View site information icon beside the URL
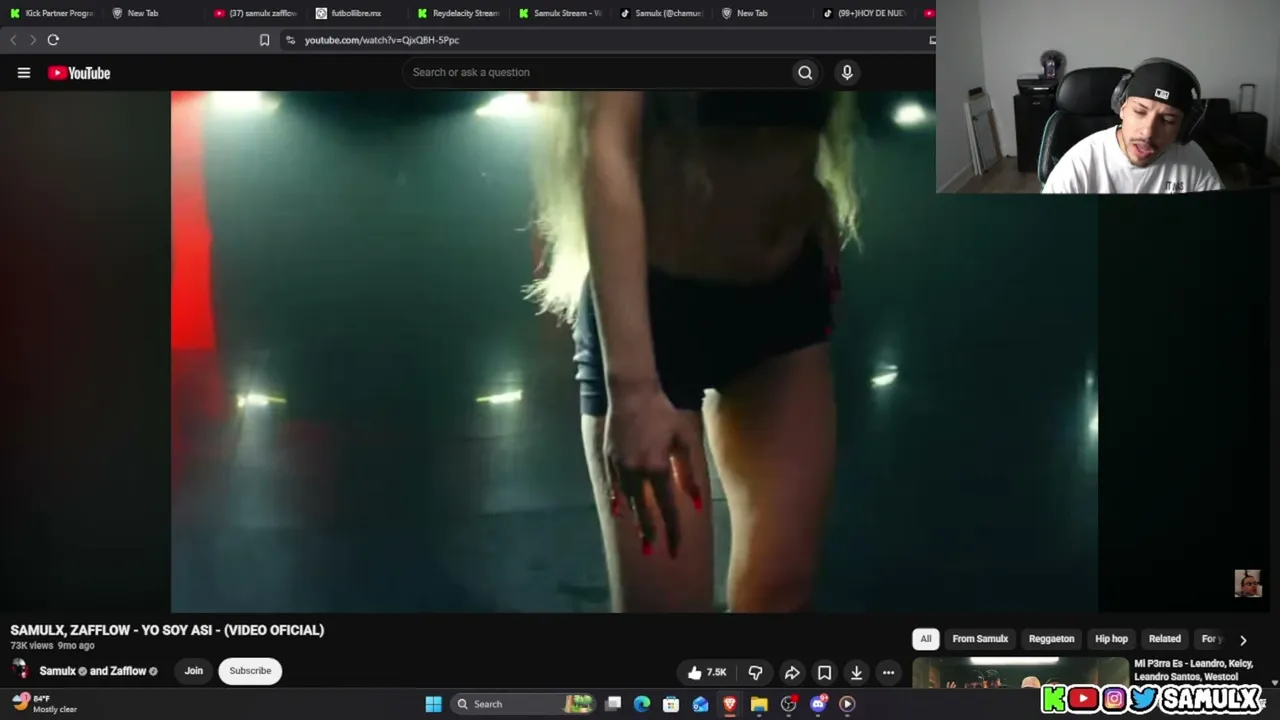1280x720 pixels. click(290, 40)
